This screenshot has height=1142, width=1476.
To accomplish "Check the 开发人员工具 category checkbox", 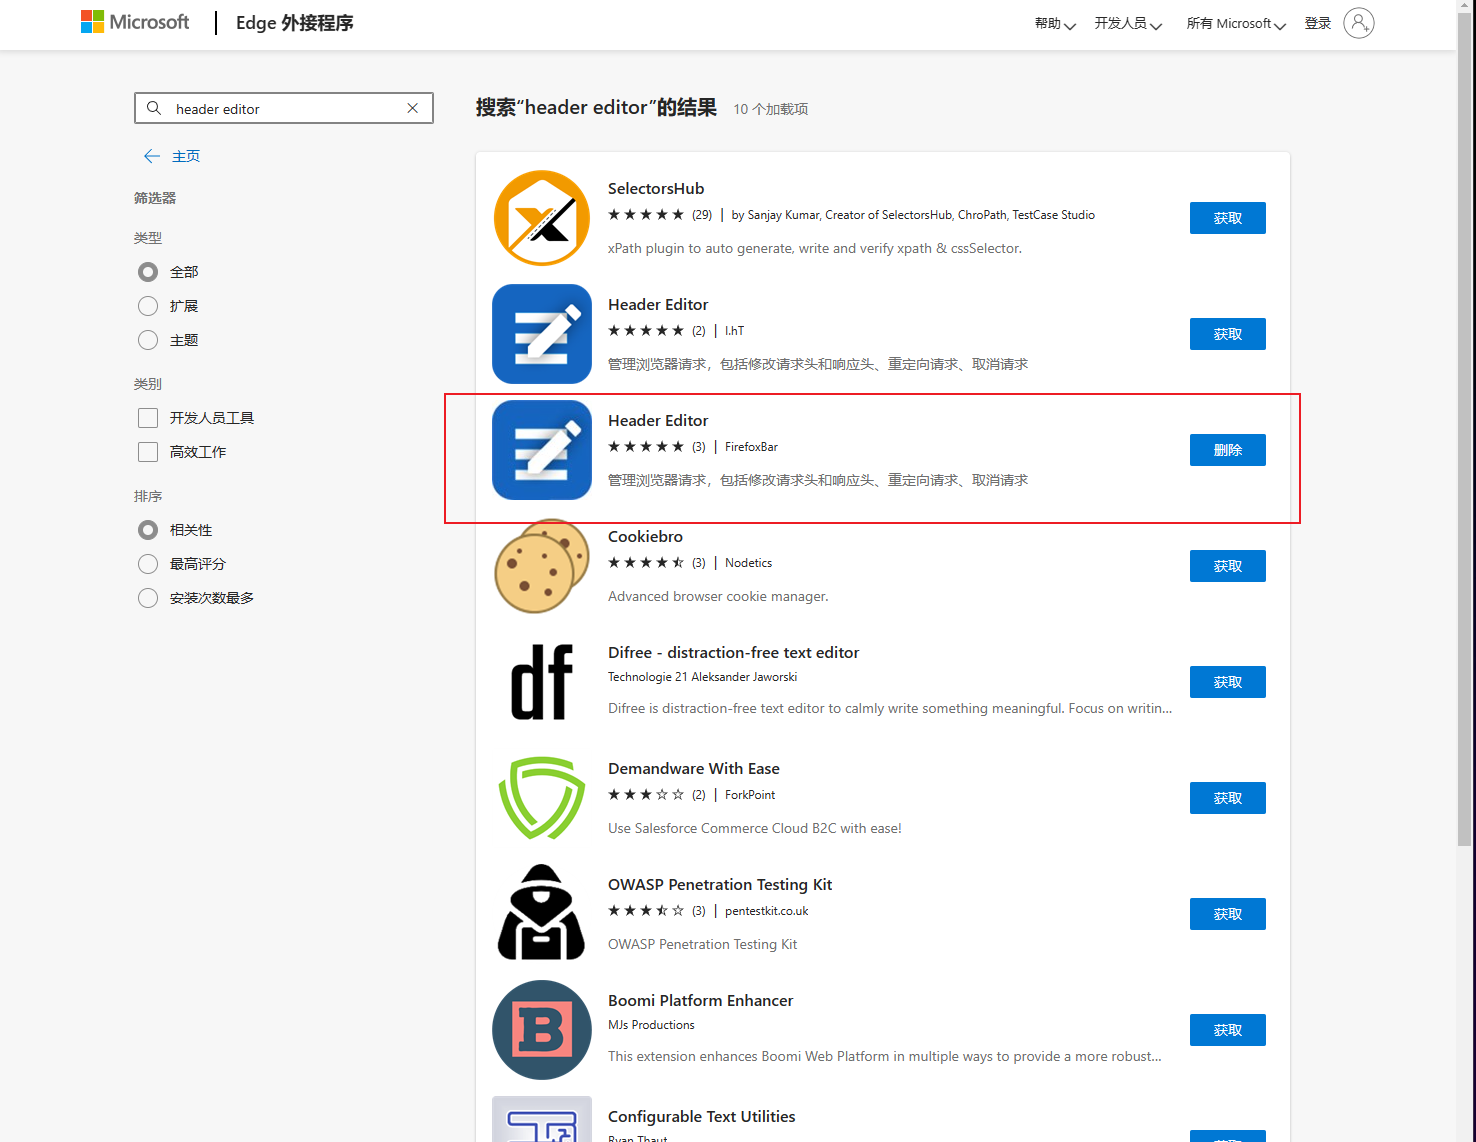I will click(x=148, y=418).
